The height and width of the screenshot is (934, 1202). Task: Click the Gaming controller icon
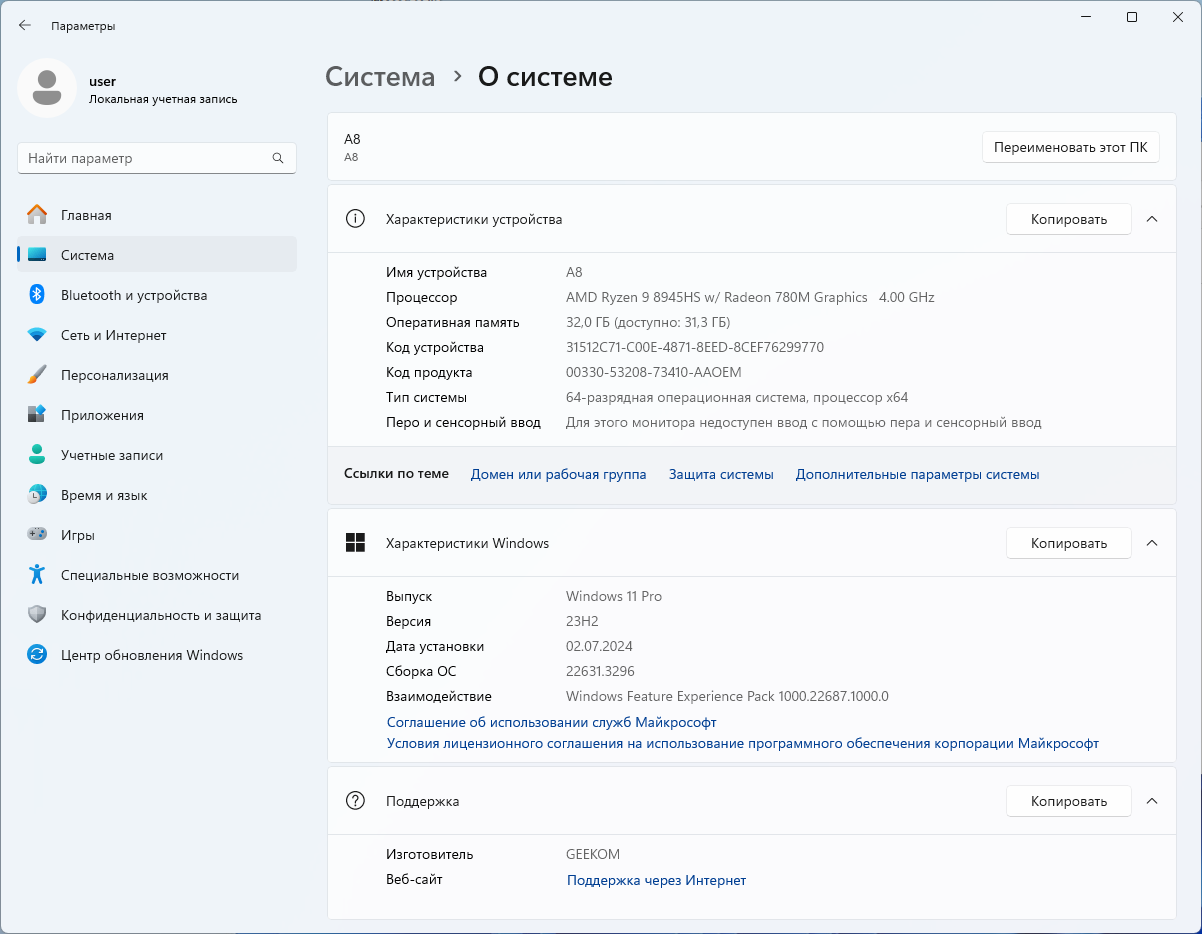[37, 535]
